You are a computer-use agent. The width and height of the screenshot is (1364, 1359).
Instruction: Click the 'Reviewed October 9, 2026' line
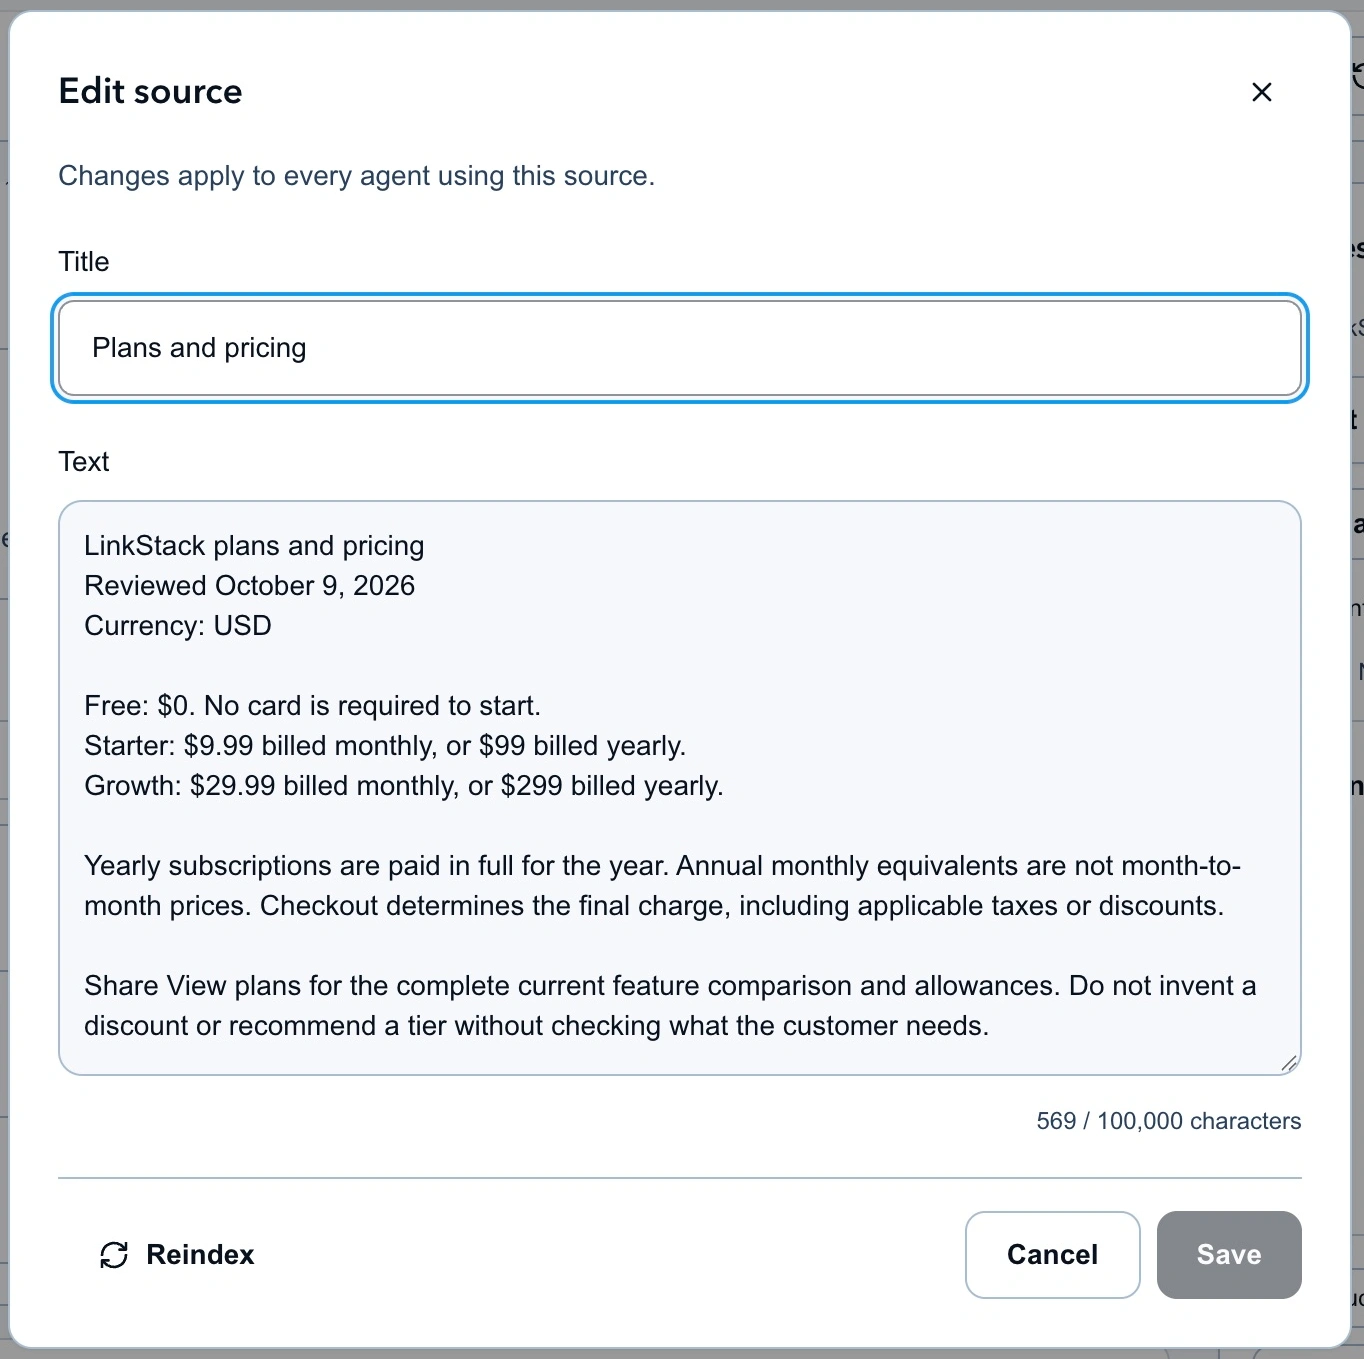click(x=249, y=586)
